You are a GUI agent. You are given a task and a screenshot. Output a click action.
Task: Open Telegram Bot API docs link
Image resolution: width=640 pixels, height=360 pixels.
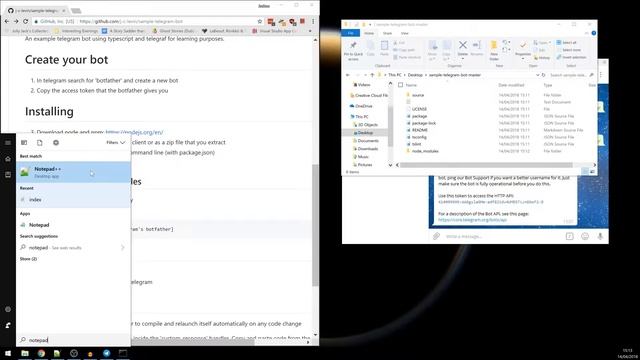click(472, 220)
